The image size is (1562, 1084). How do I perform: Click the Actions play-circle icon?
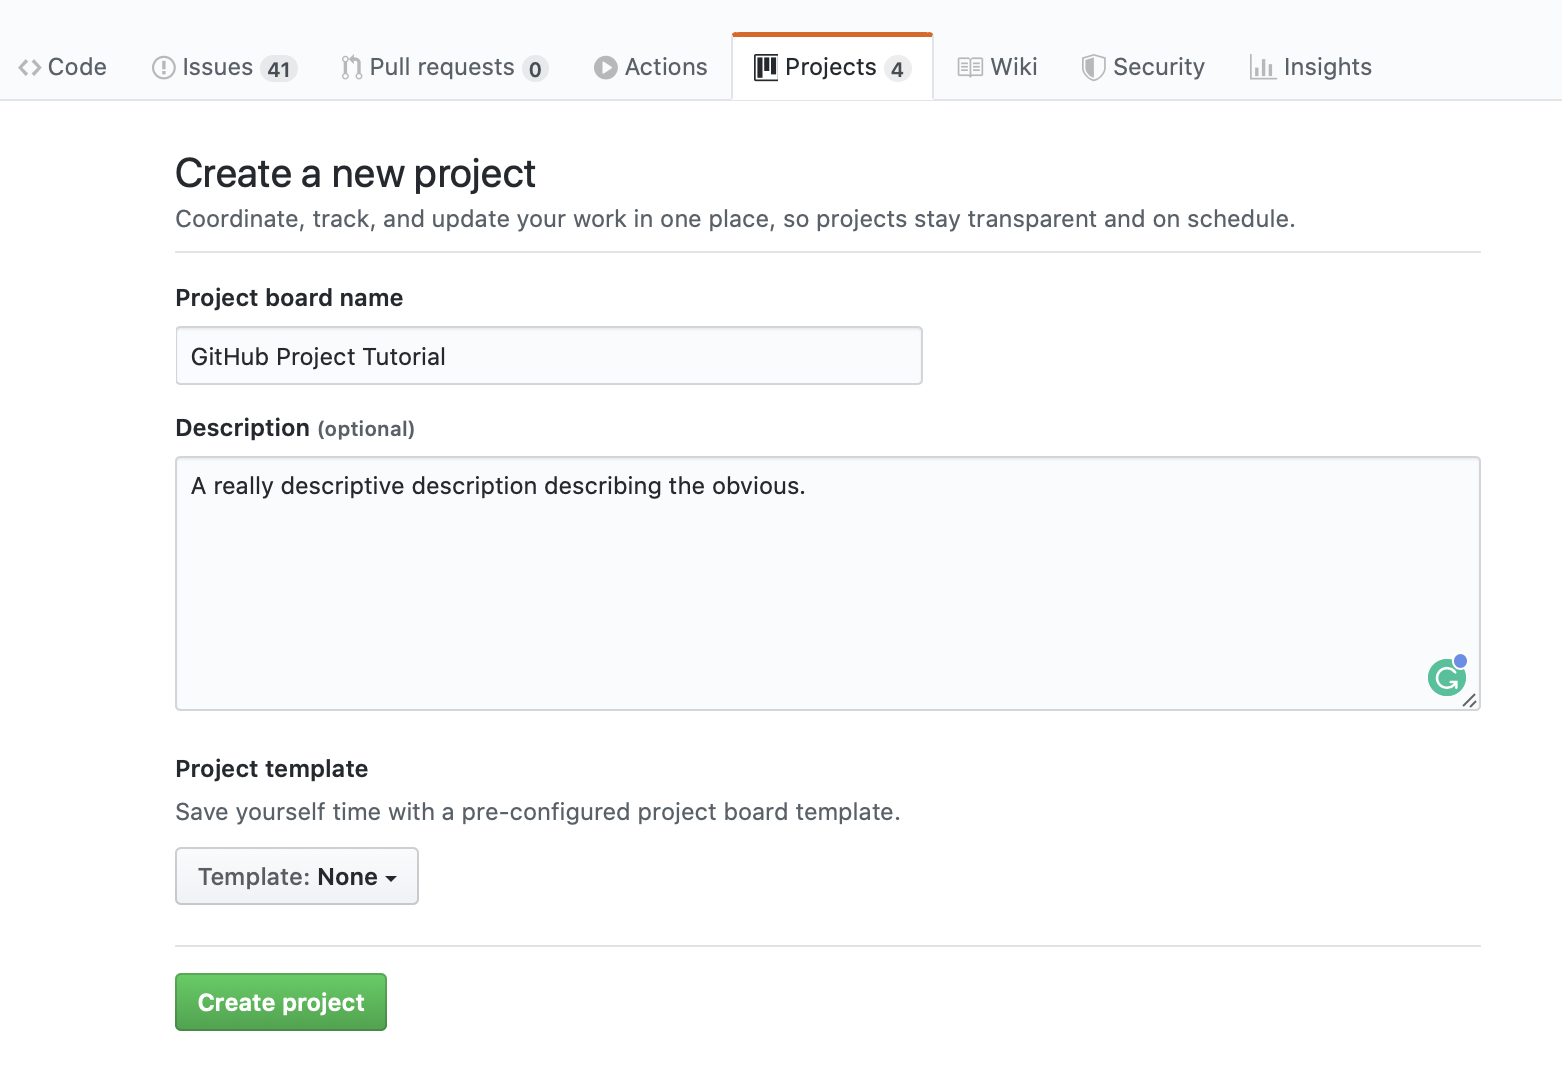pos(605,66)
